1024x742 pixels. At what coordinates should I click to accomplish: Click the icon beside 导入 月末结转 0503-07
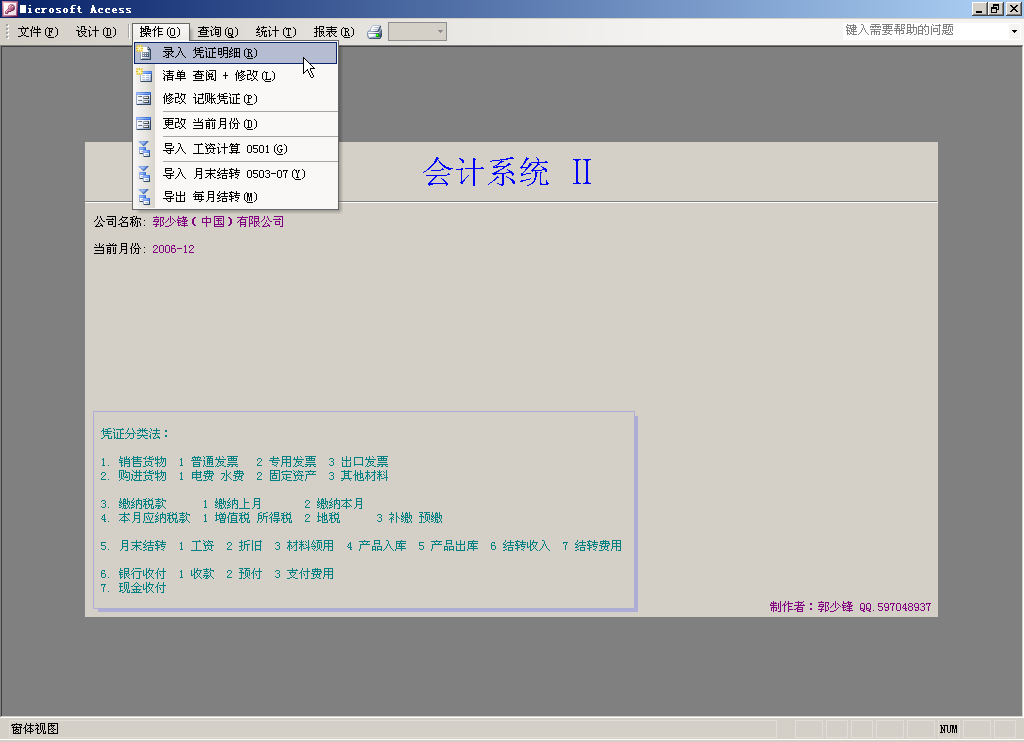pyautogui.click(x=144, y=174)
